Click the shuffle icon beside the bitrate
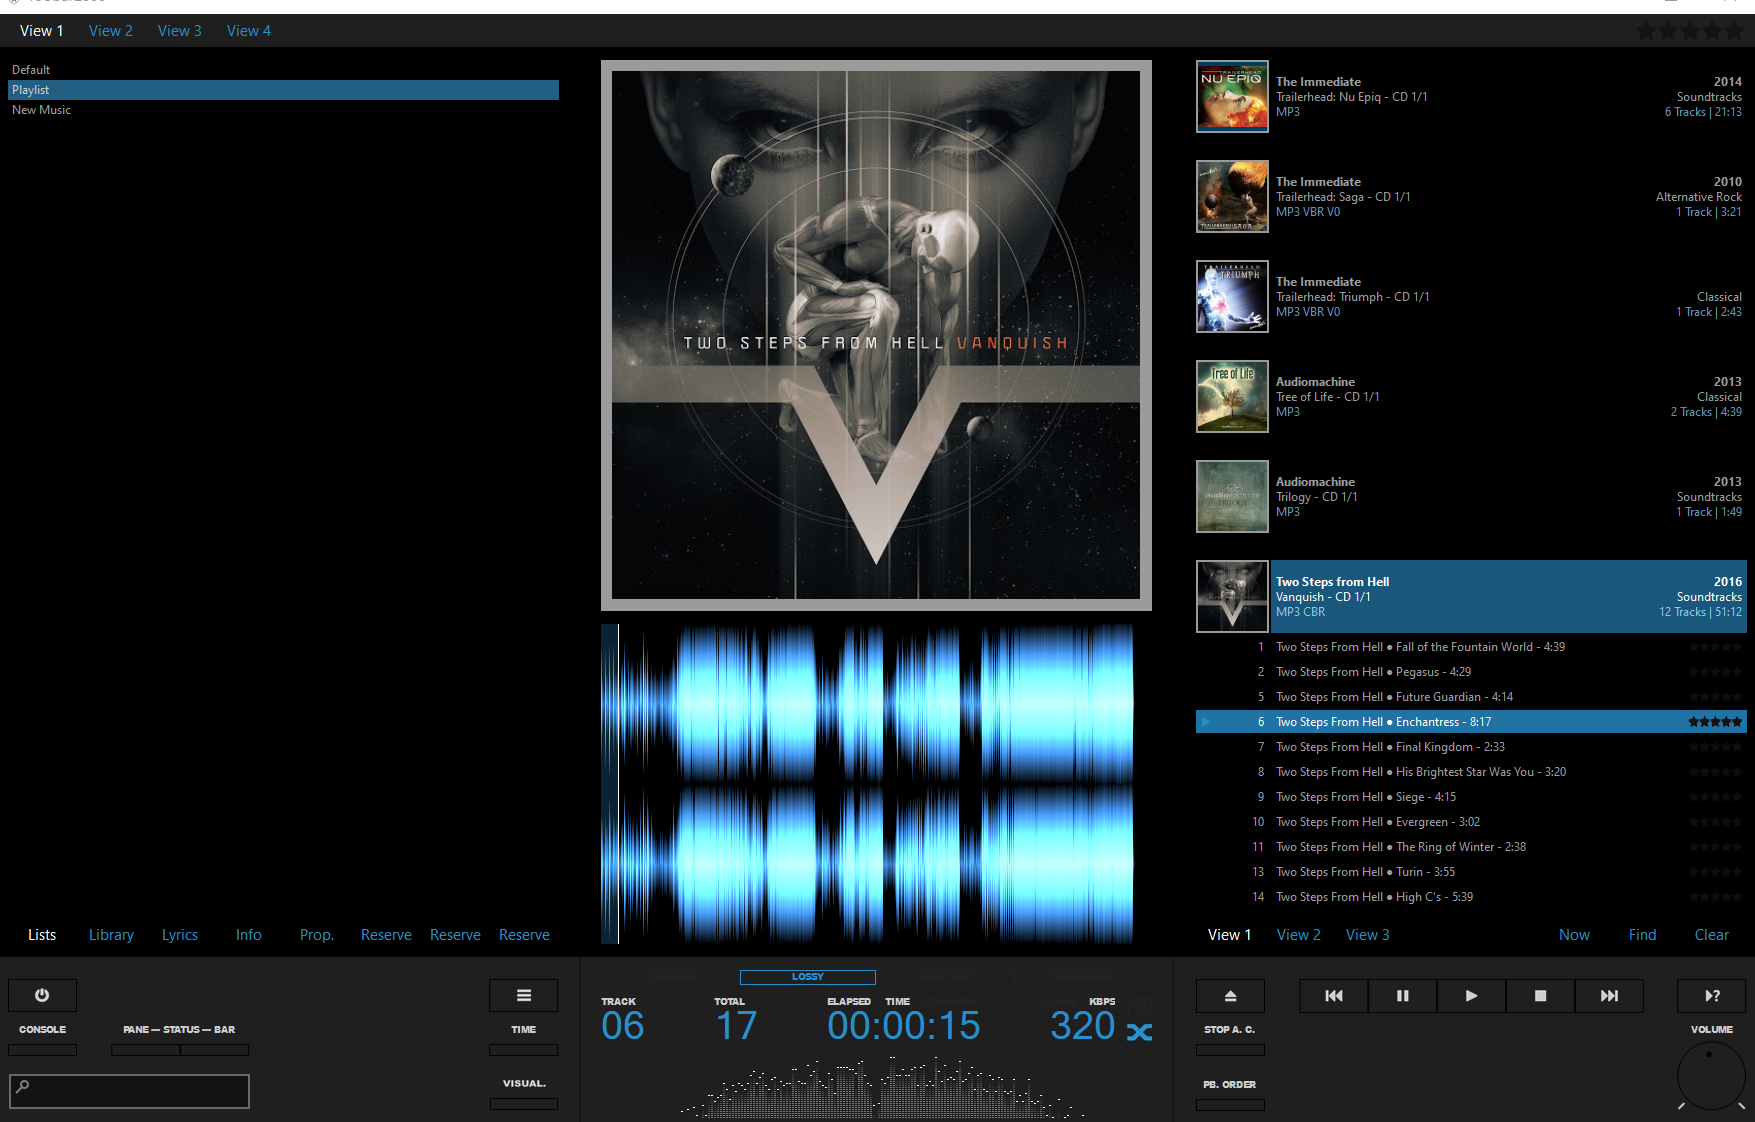The image size is (1755, 1122). click(1139, 1031)
